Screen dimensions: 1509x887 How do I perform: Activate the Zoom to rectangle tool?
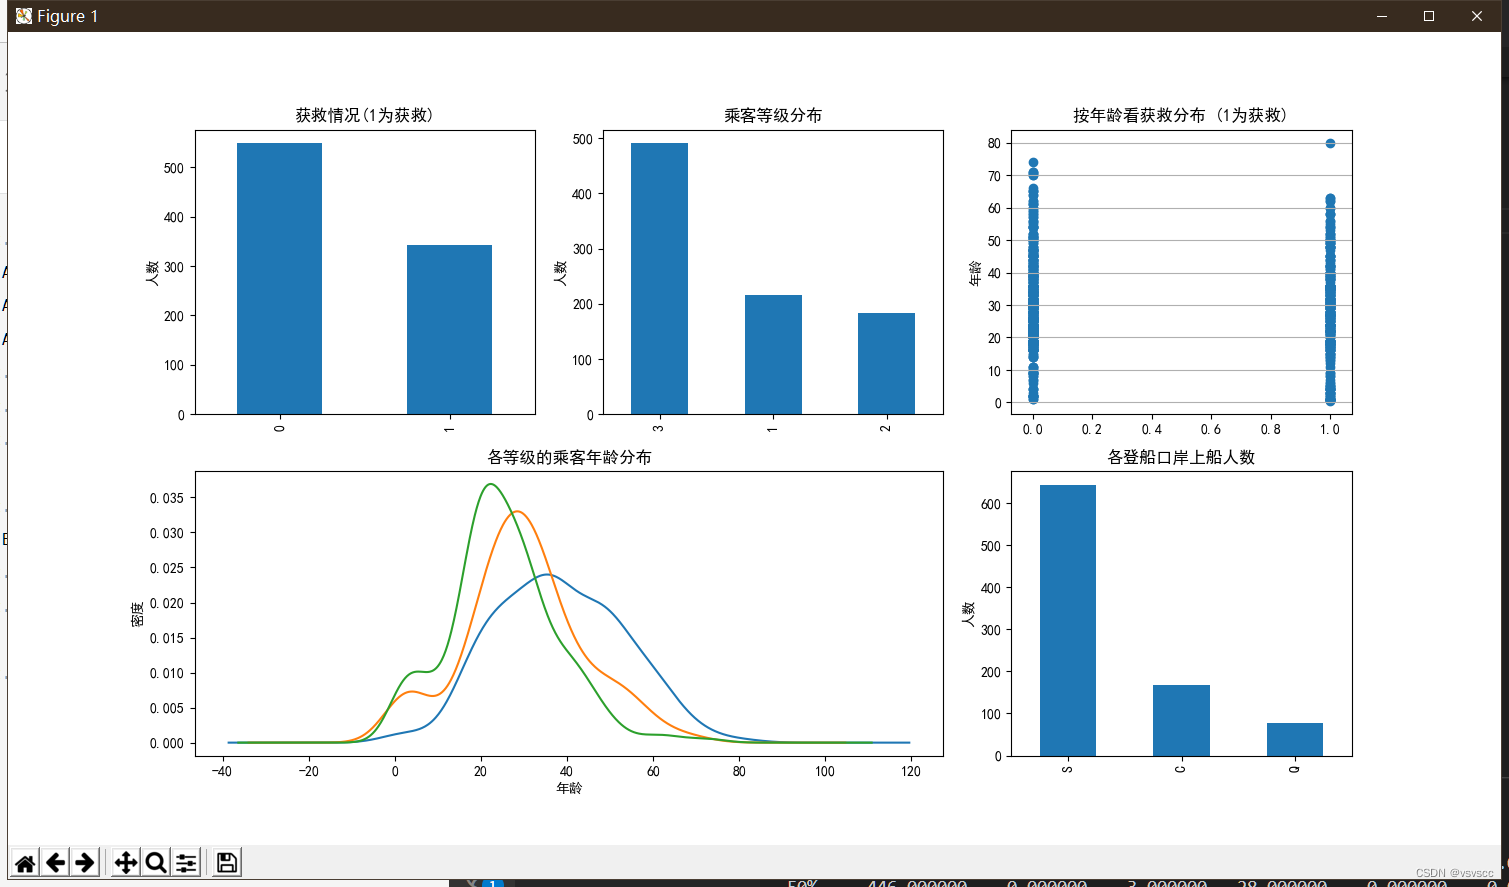tap(156, 862)
